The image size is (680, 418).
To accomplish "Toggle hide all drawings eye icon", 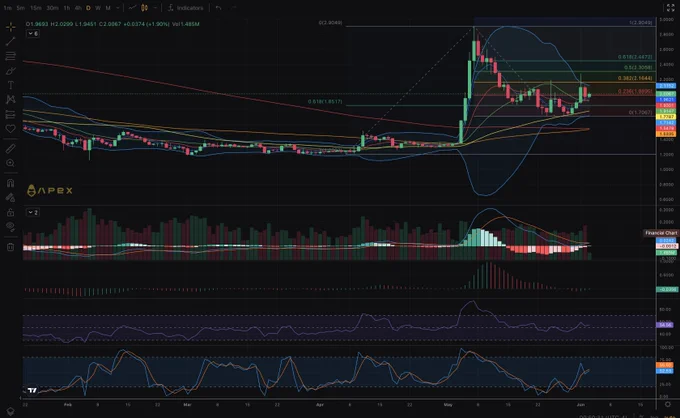I will click(11, 226).
